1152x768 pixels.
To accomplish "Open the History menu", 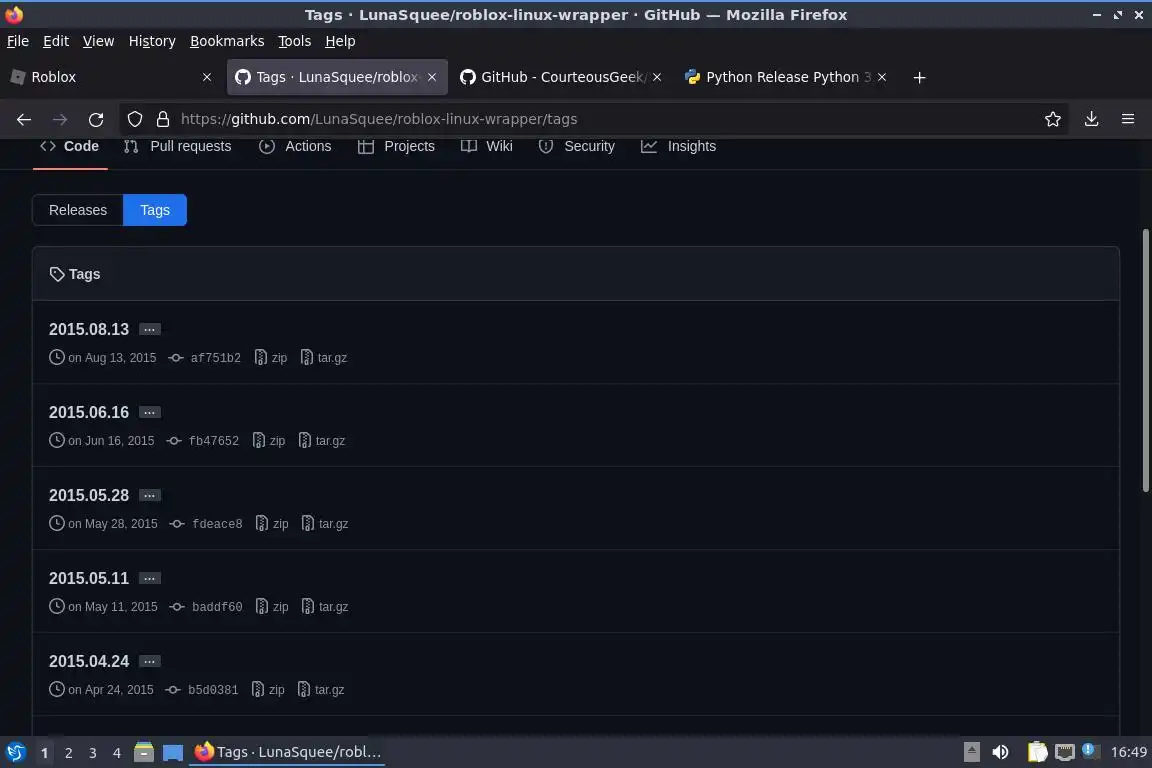I will click(x=152, y=41).
